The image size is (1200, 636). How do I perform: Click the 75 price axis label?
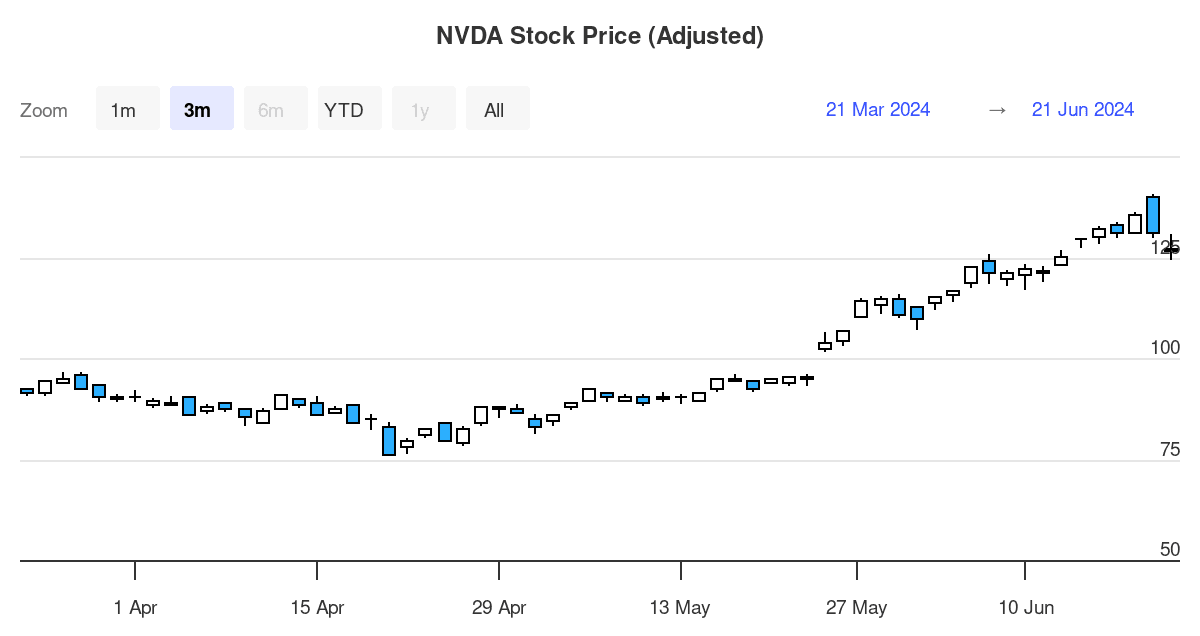[1169, 449]
